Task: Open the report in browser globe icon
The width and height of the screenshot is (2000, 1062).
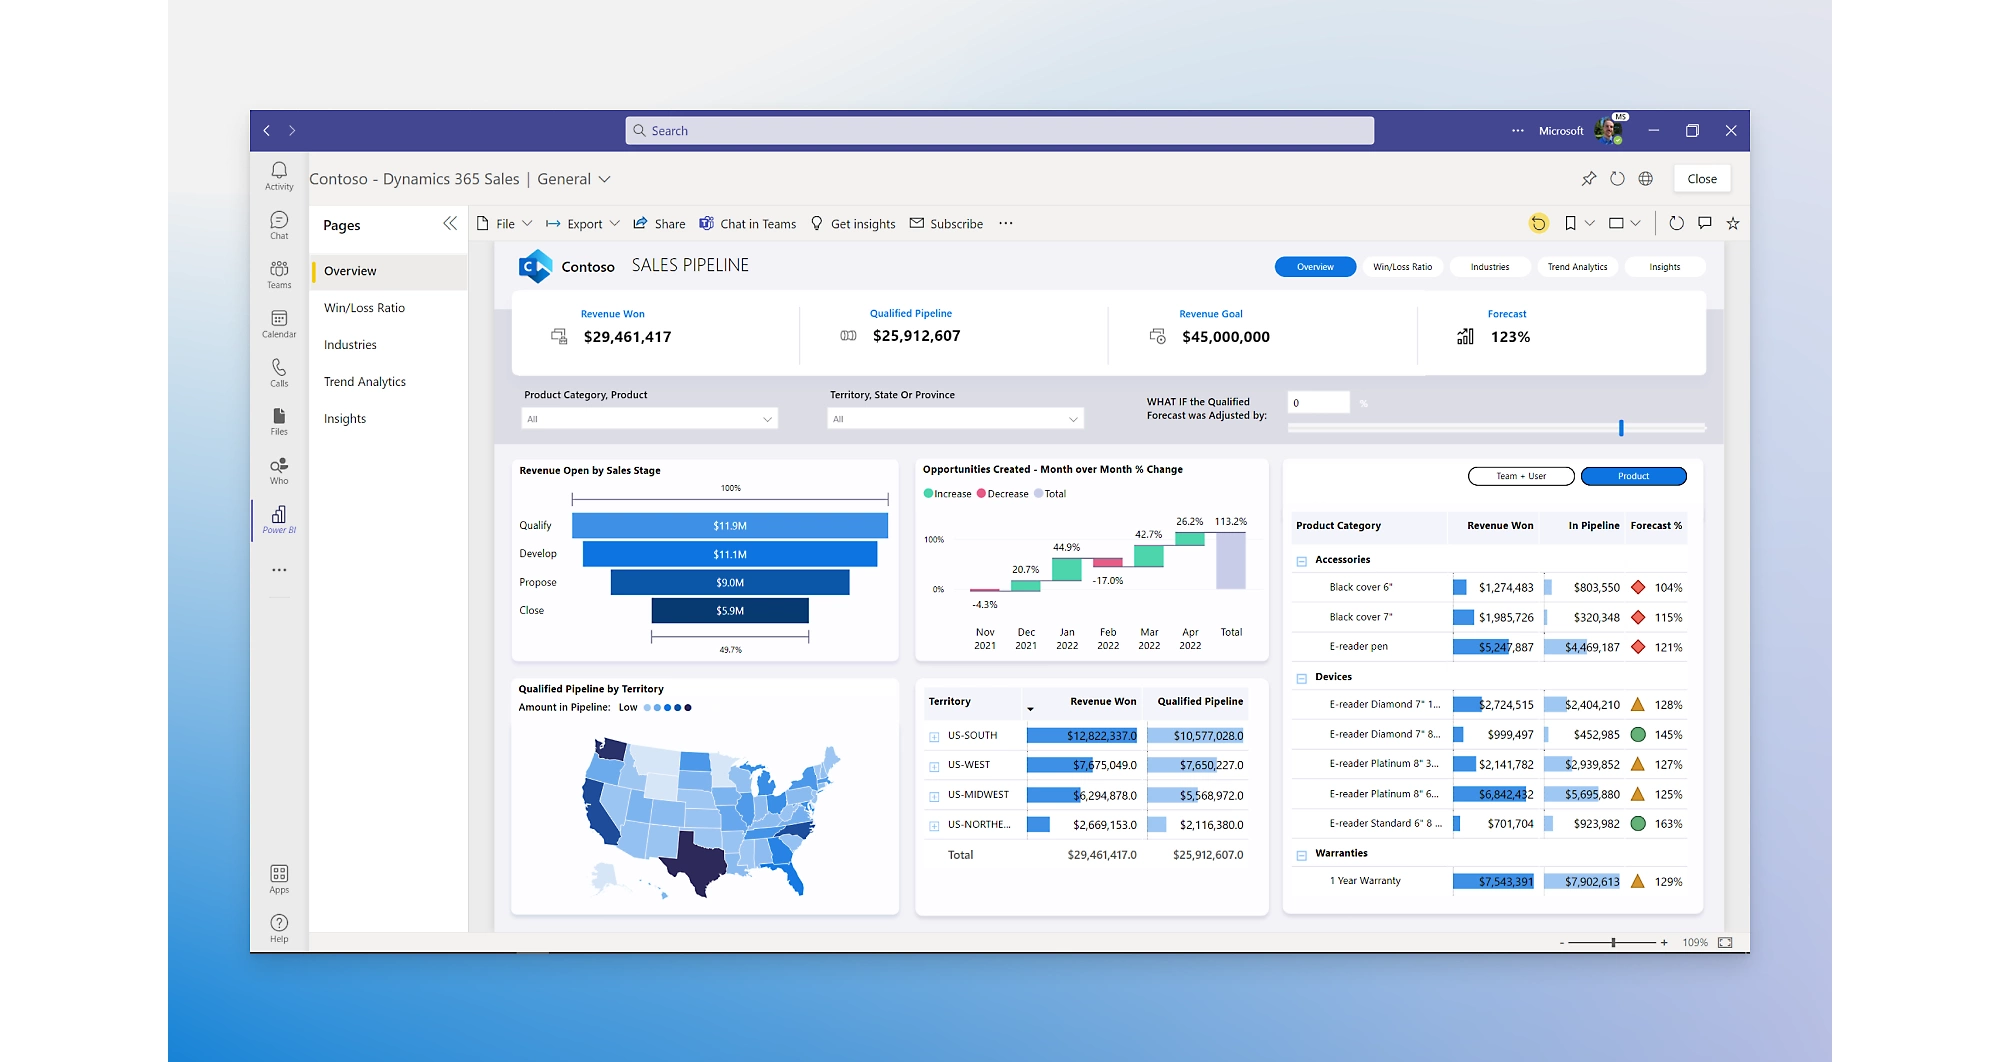Action: coord(1646,179)
